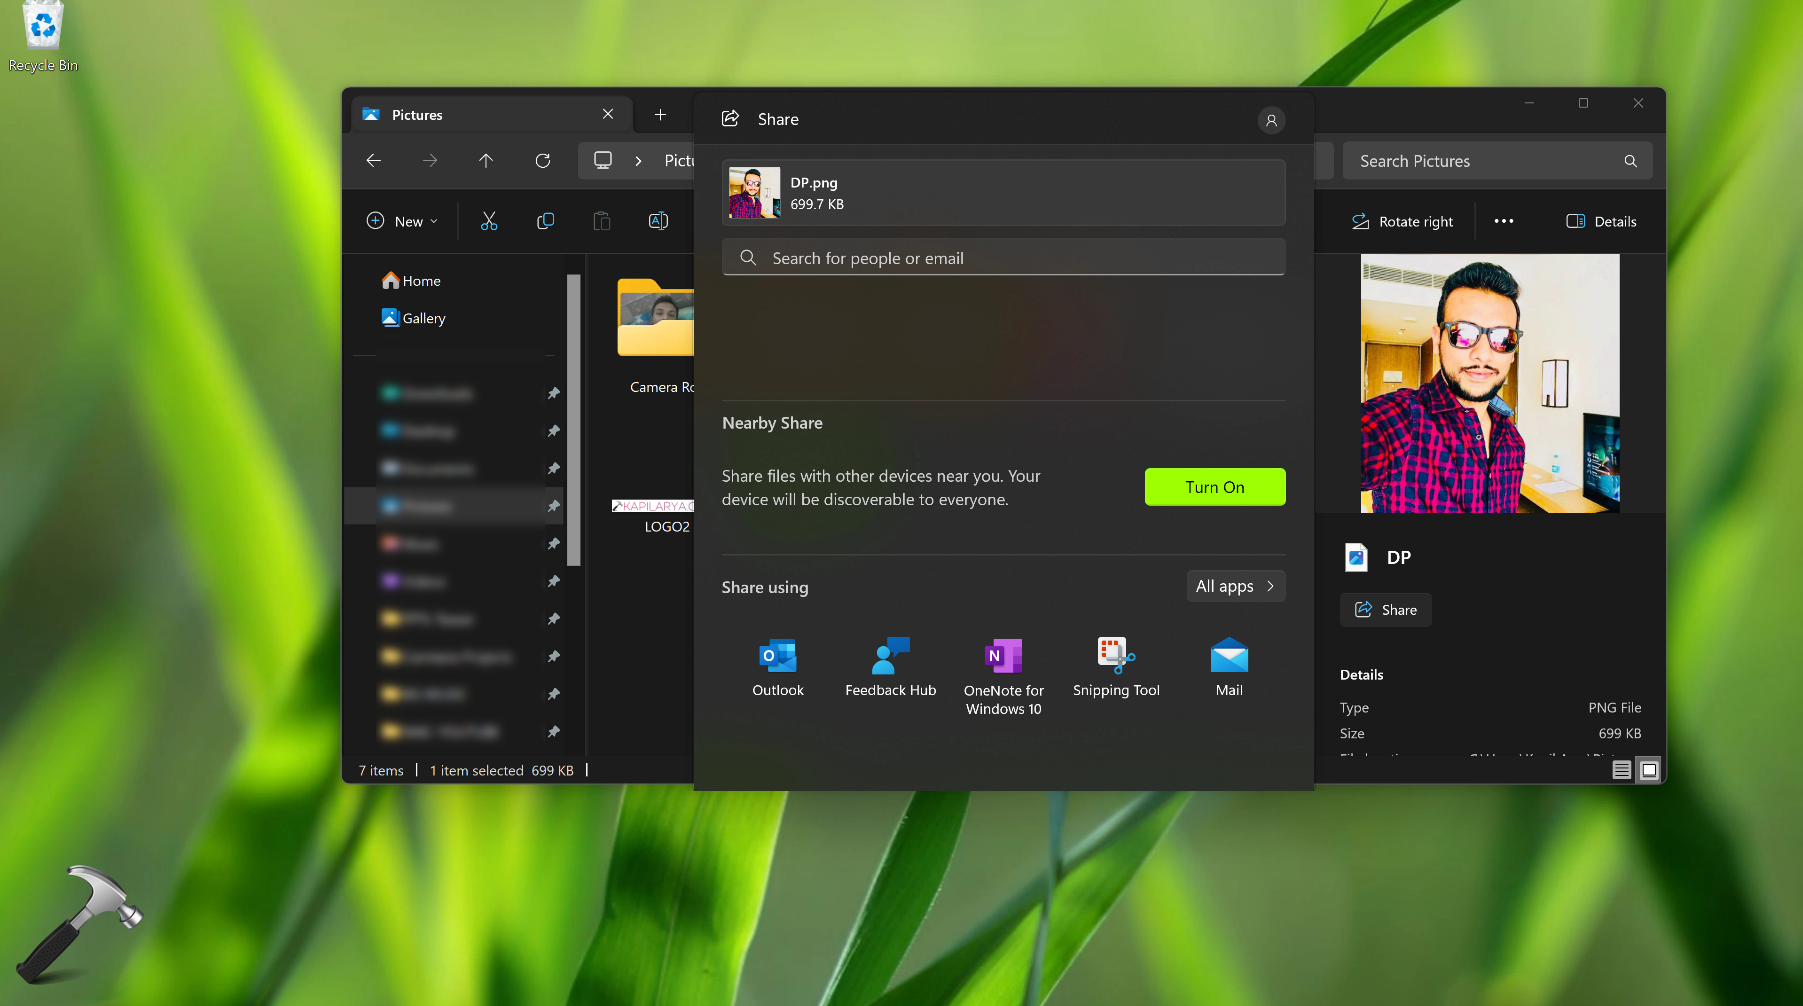
Task: Switch to large thumbnail view
Action: [x=1648, y=770]
